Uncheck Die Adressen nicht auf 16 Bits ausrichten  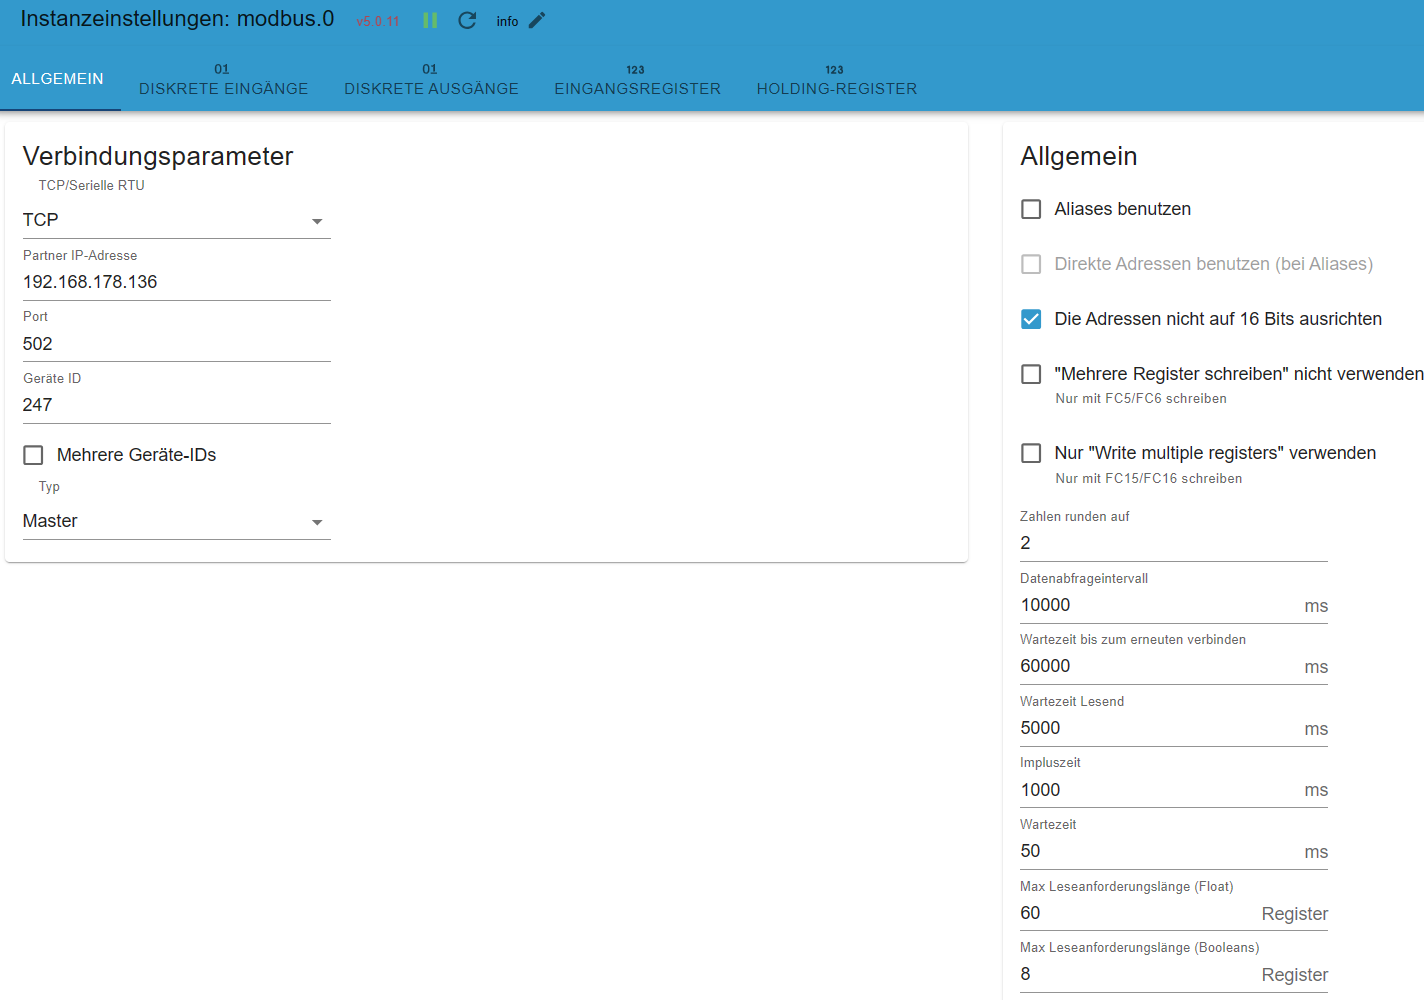[x=1031, y=319]
